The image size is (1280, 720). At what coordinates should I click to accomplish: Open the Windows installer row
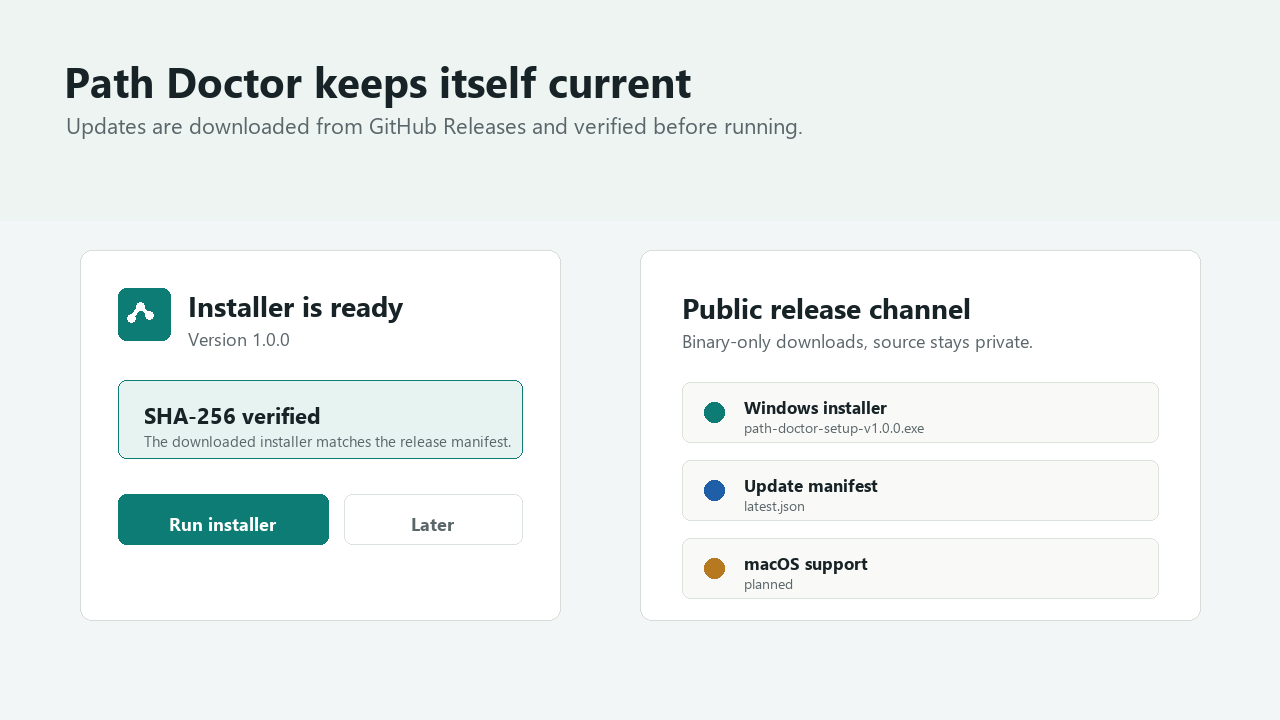tap(920, 412)
